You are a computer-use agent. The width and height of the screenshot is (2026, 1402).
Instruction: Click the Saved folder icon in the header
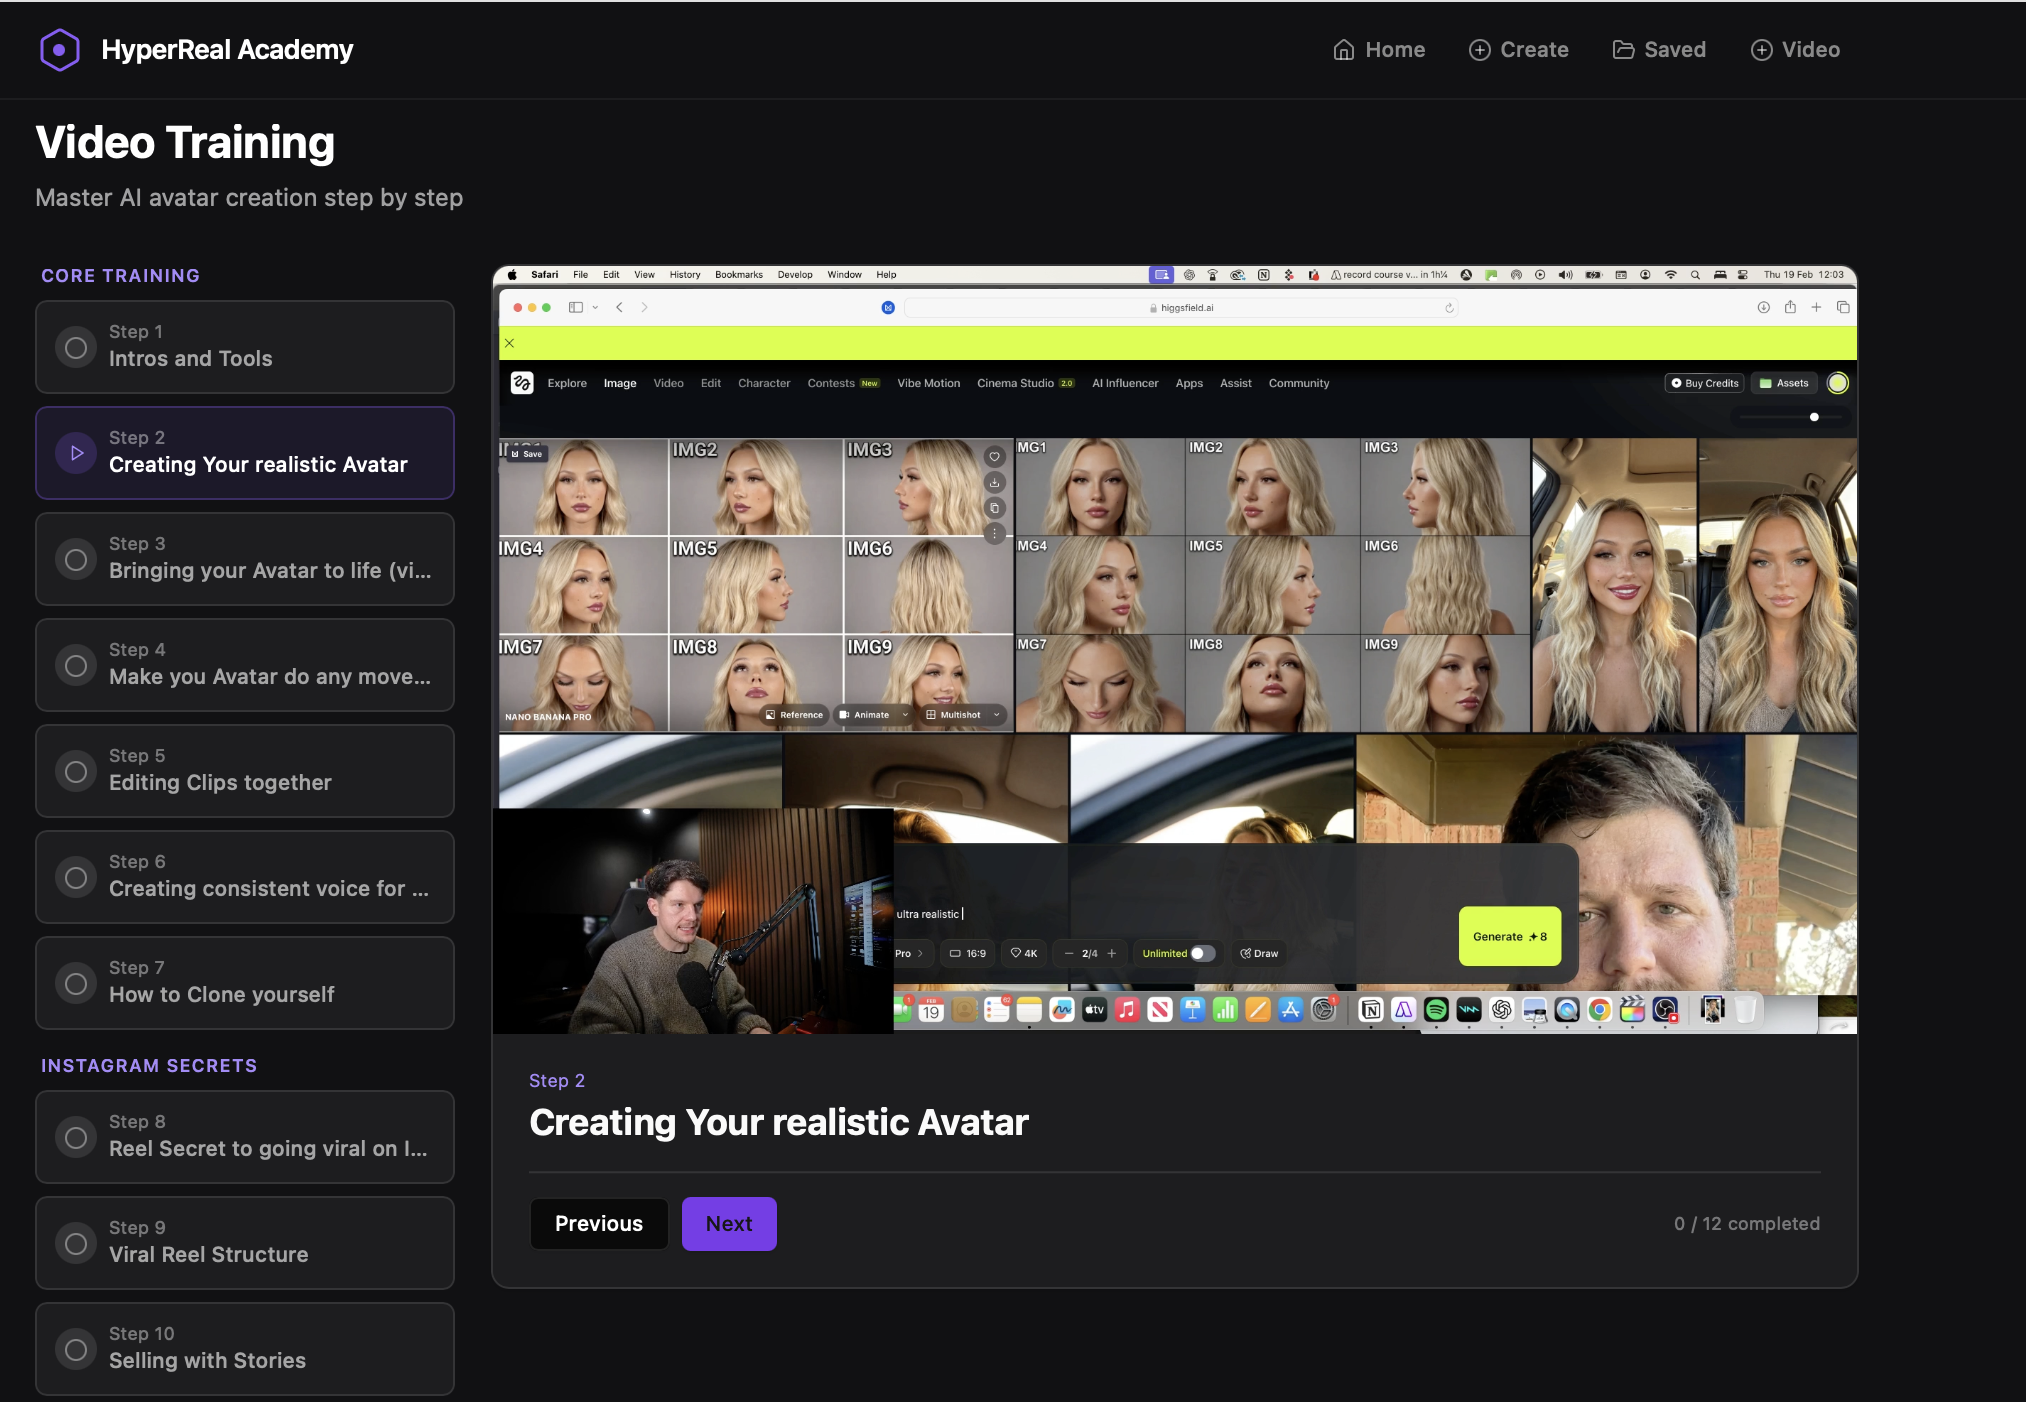[x=1623, y=50]
